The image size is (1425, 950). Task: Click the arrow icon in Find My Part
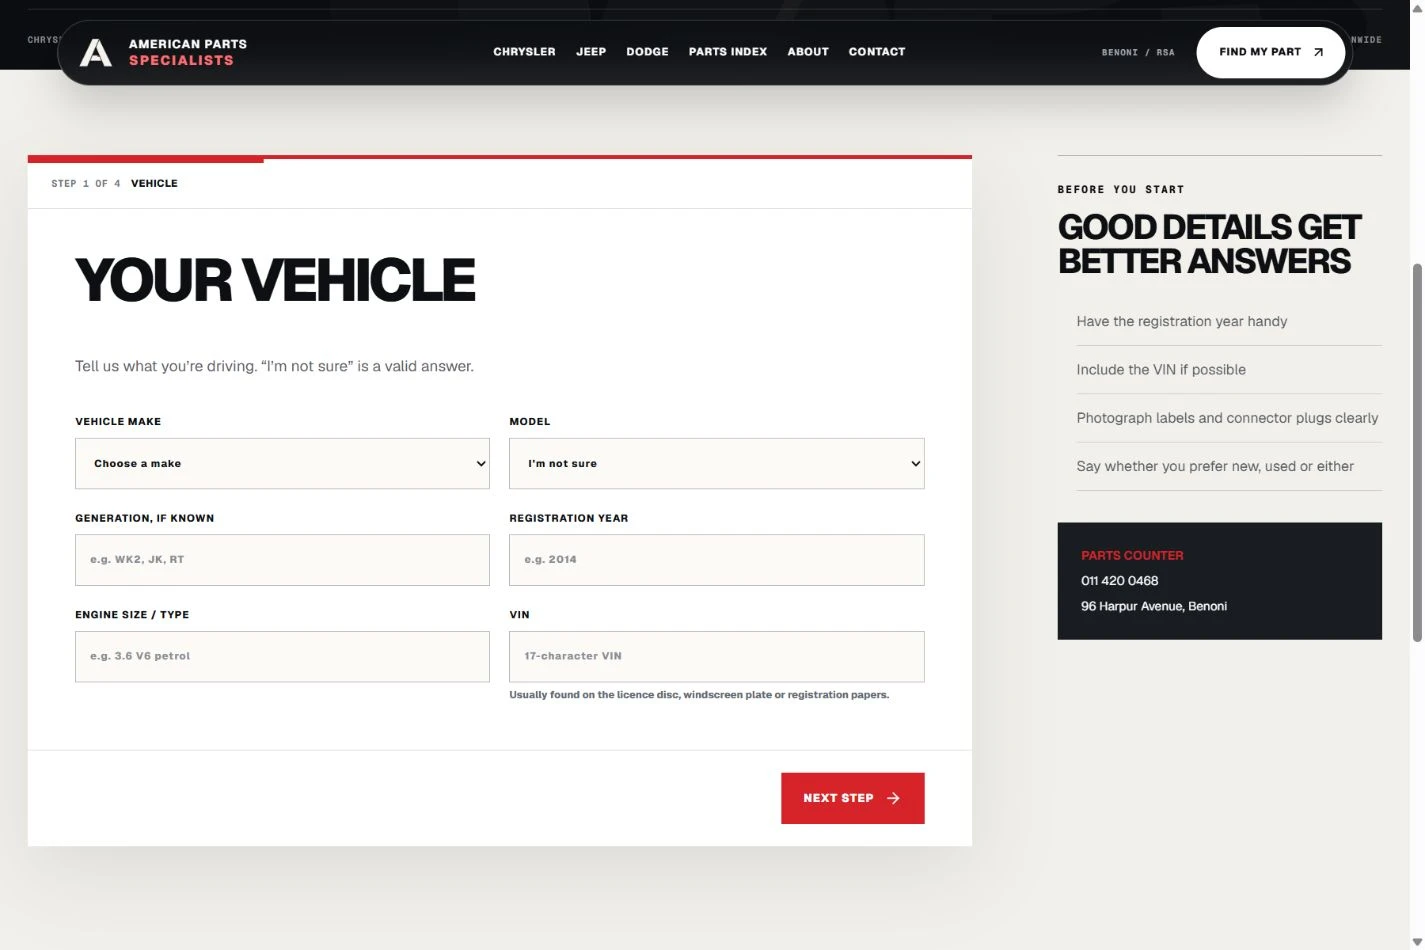click(1318, 52)
